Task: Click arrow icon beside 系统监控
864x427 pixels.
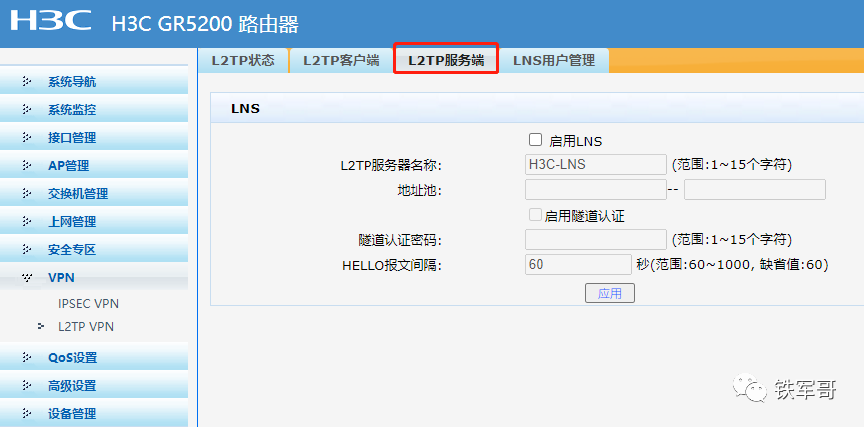Action: 26,110
